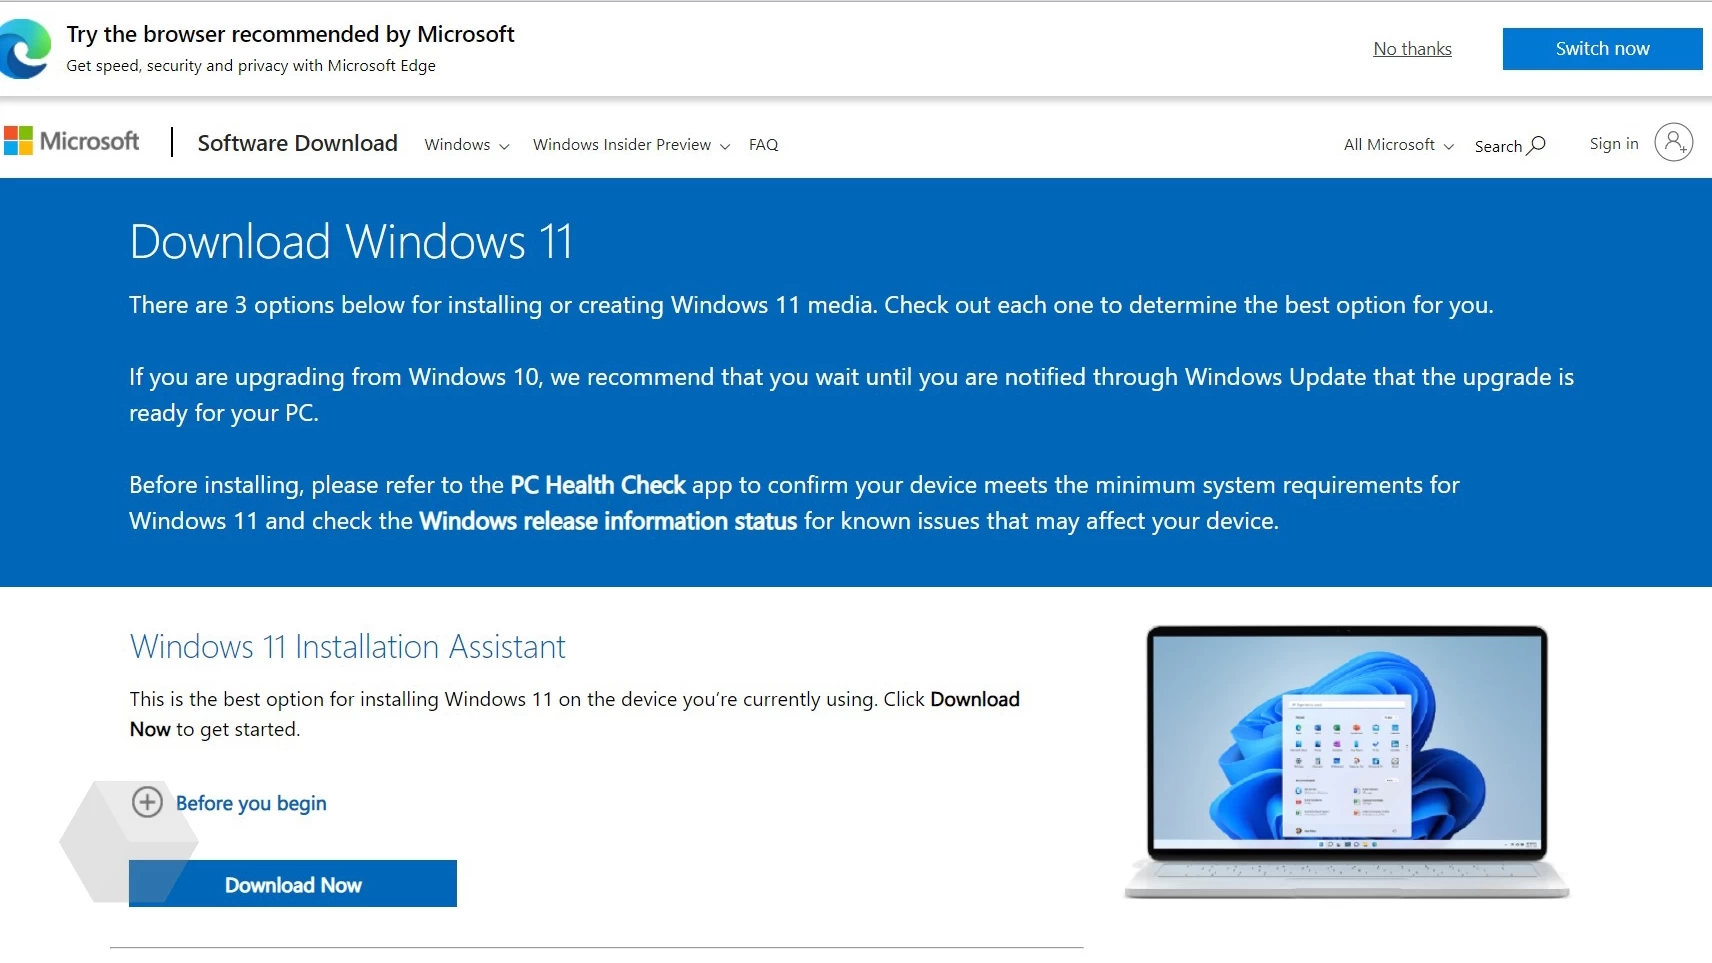
Task: Go to Software Download home
Action: [297, 143]
